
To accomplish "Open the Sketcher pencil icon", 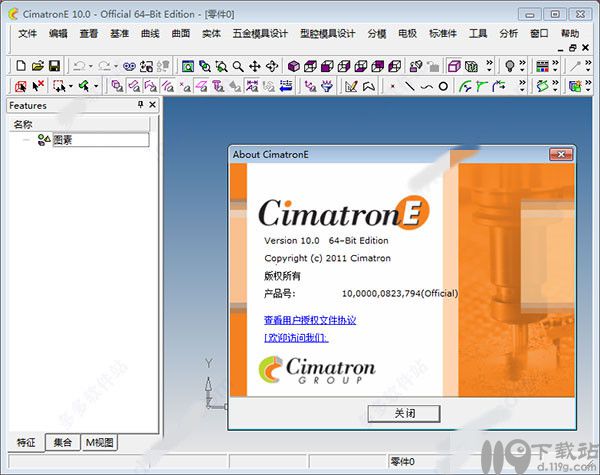I will (351, 87).
